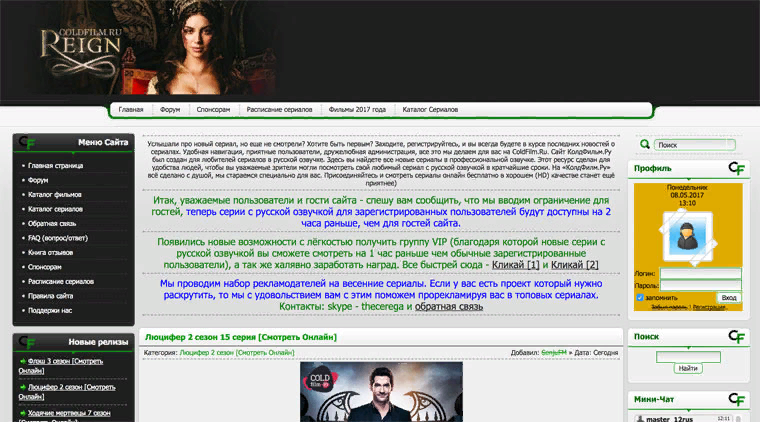Click the 'Вход' login button
Viewport: 760px width, 422px height.
[x=728, y=297]
